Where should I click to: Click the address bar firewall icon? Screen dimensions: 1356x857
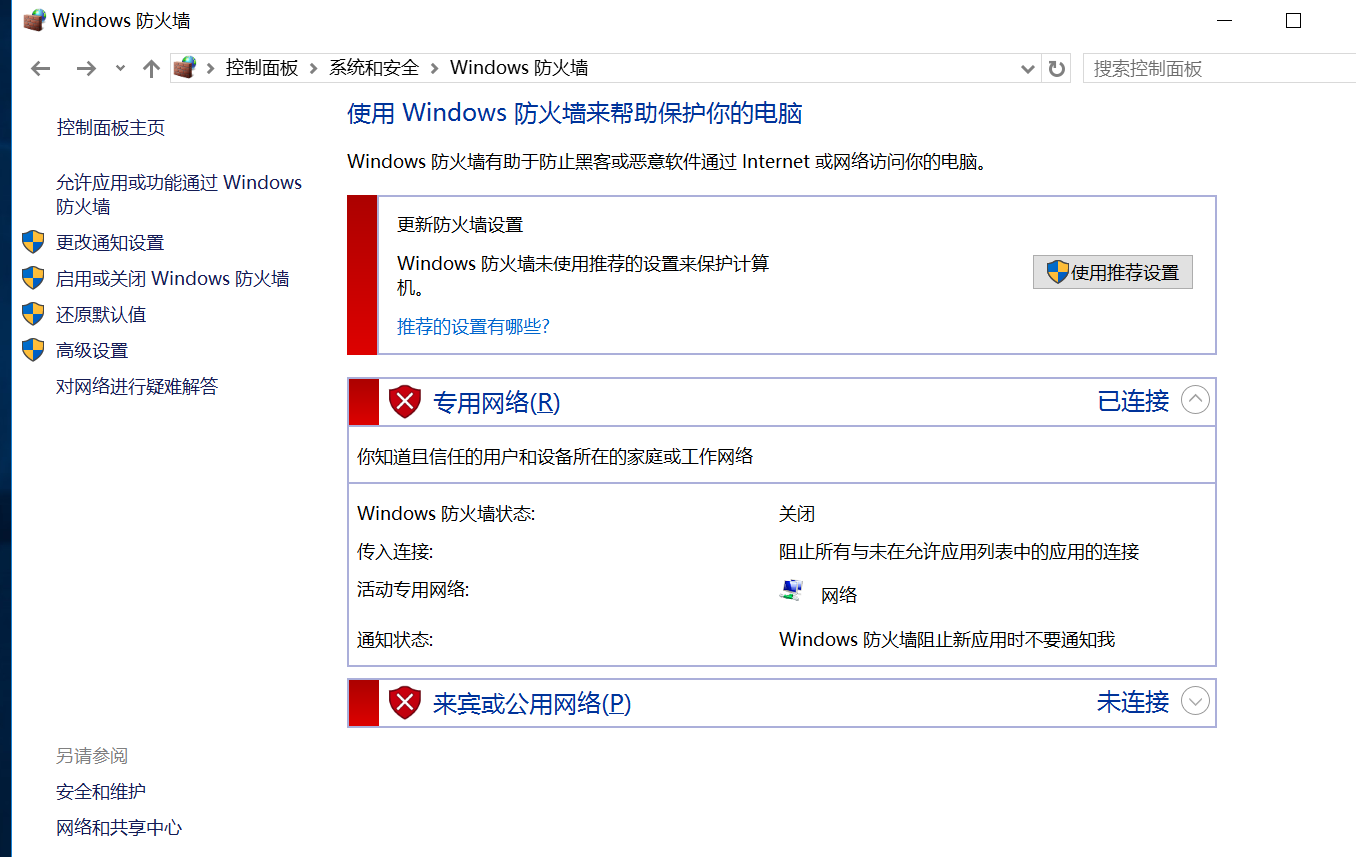[185, 67]
